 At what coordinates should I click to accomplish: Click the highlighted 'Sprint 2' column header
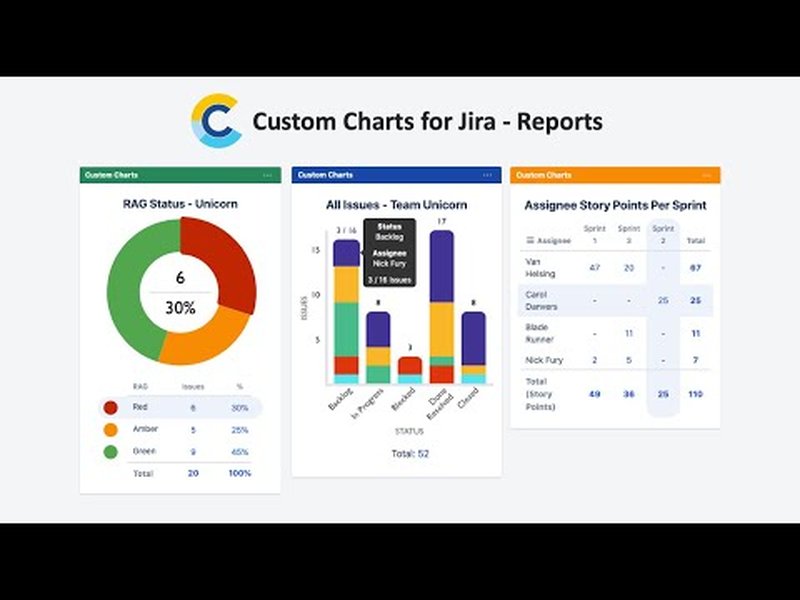click(x=663, y=234)
